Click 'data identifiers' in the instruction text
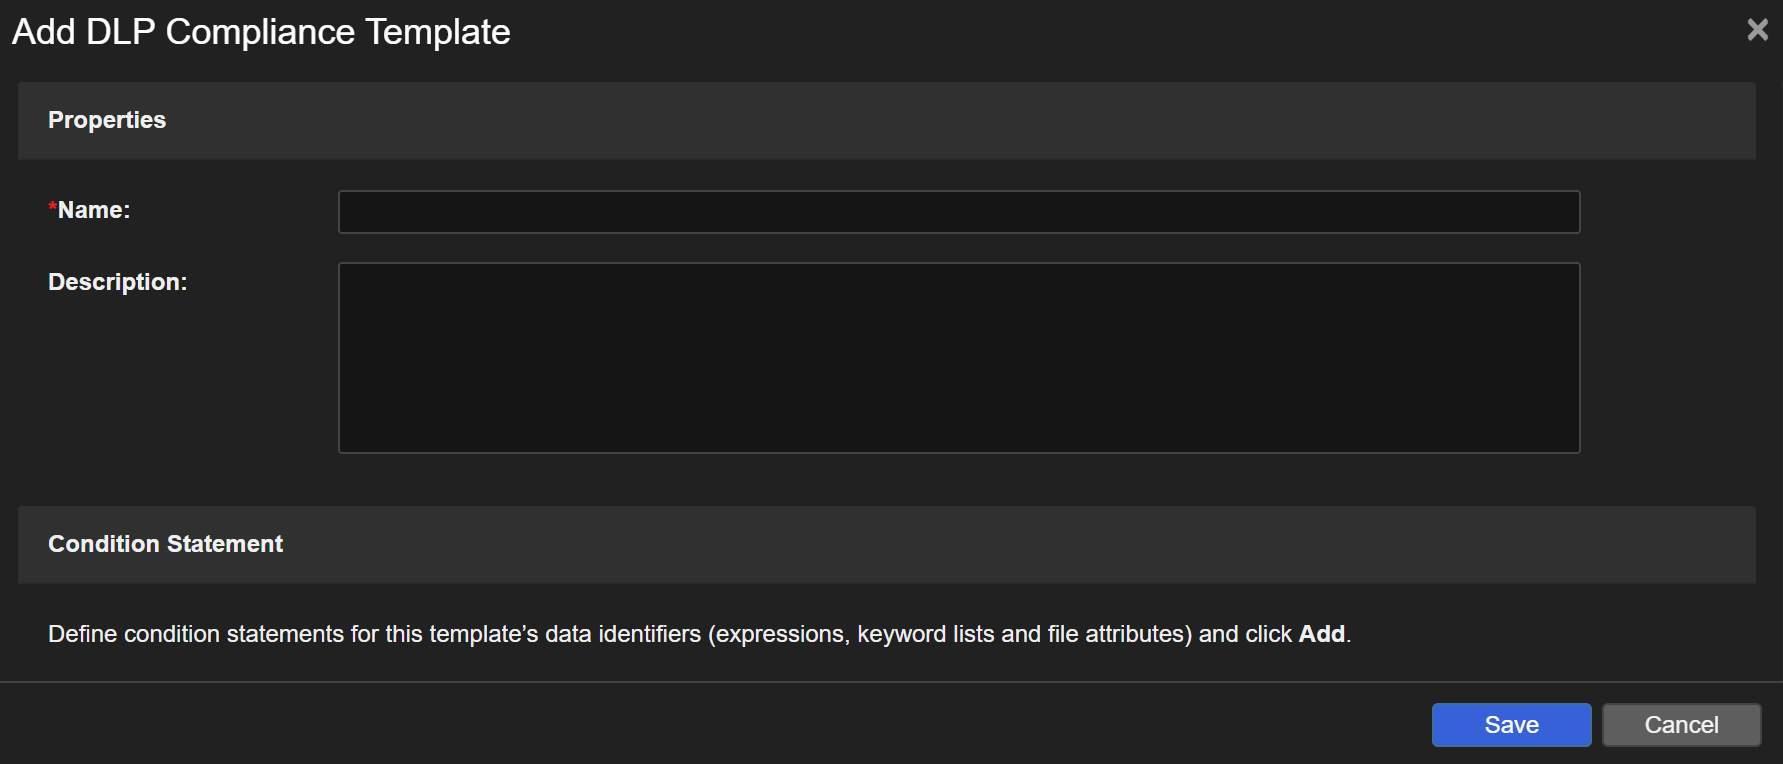 [622, 634]
